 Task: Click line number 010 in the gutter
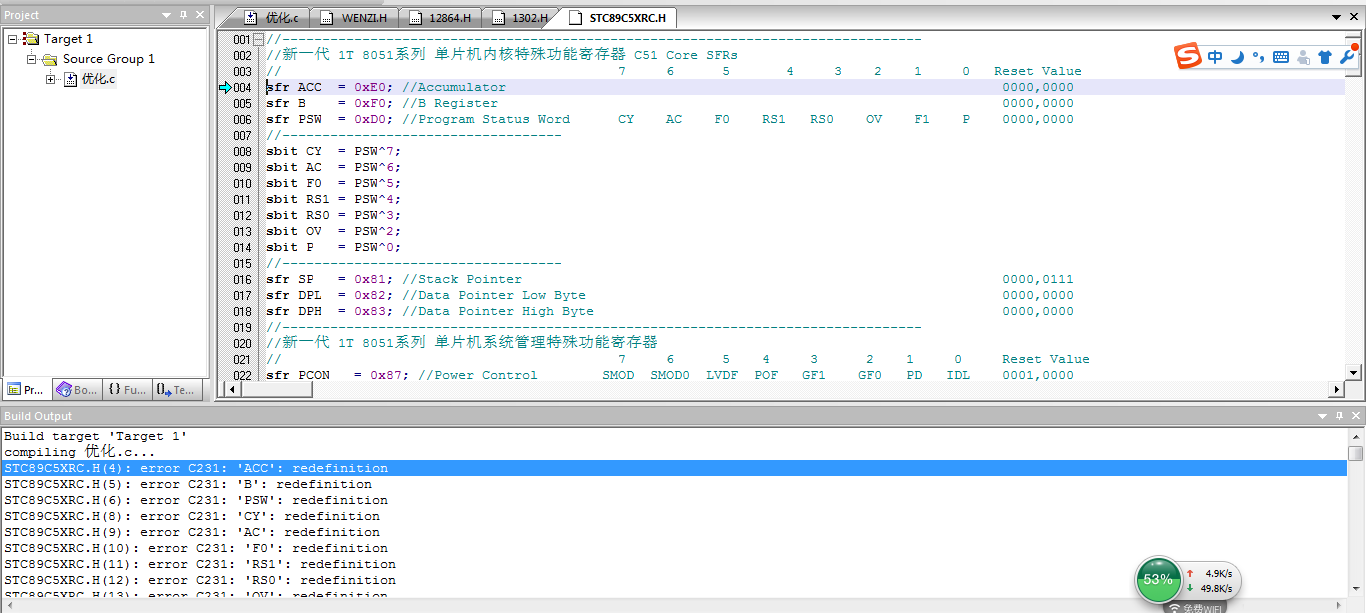point(242,183)
